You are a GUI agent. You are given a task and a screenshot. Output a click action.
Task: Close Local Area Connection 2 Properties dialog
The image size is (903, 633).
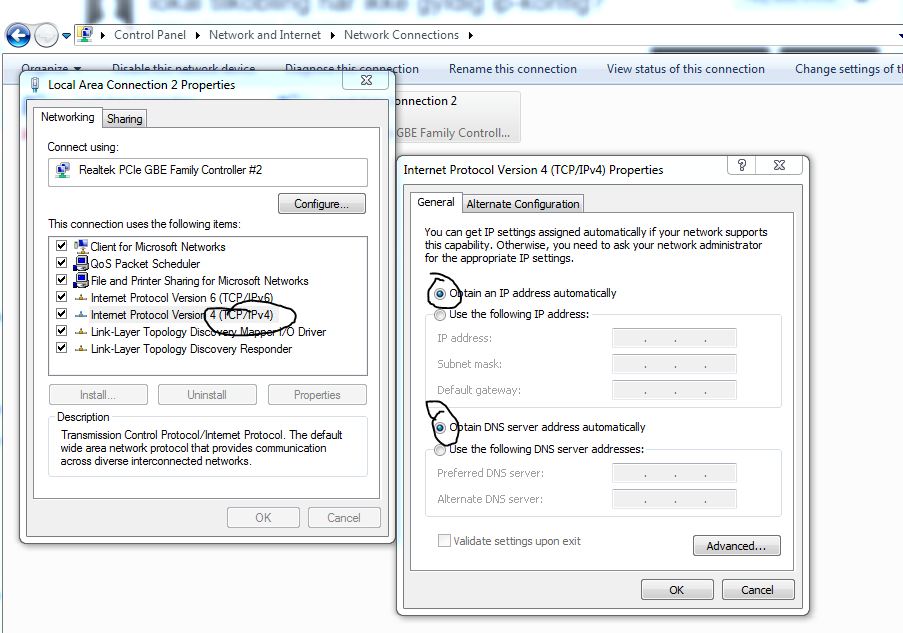click(366, 80)
